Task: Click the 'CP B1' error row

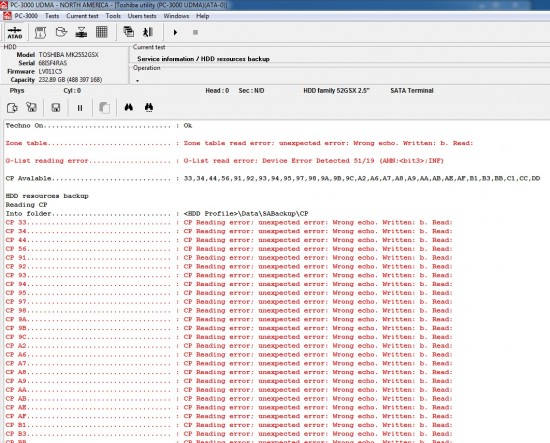Action: pyautogui.click(x=229, y=425)
